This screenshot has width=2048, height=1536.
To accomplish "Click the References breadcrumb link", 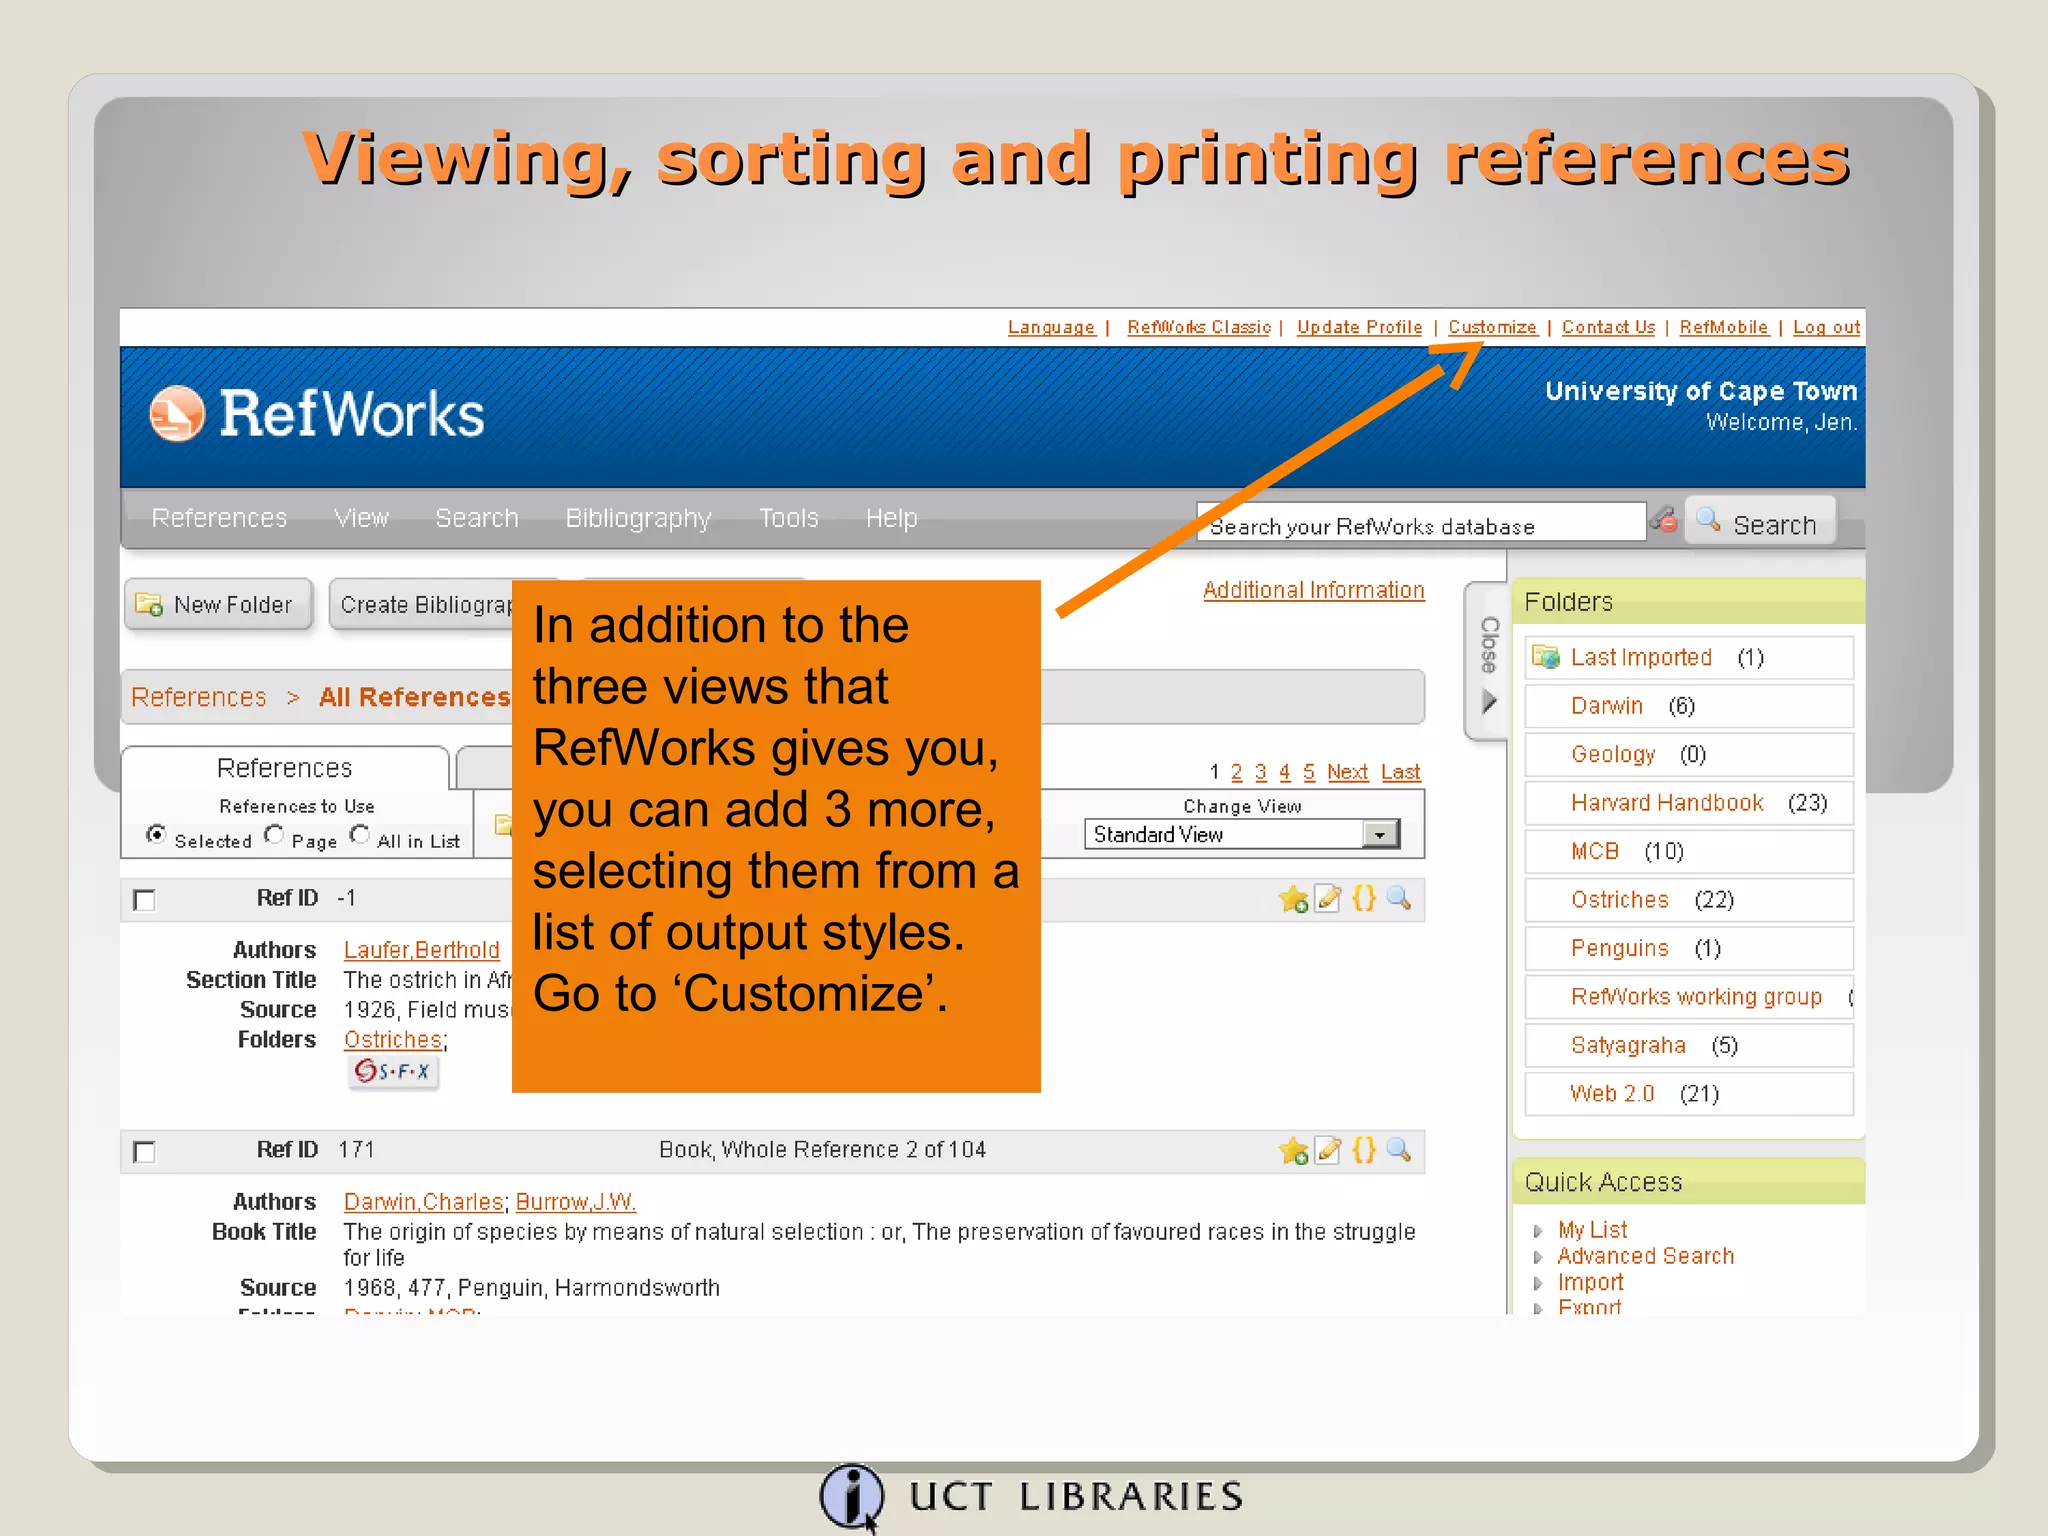I will (198, 697).
